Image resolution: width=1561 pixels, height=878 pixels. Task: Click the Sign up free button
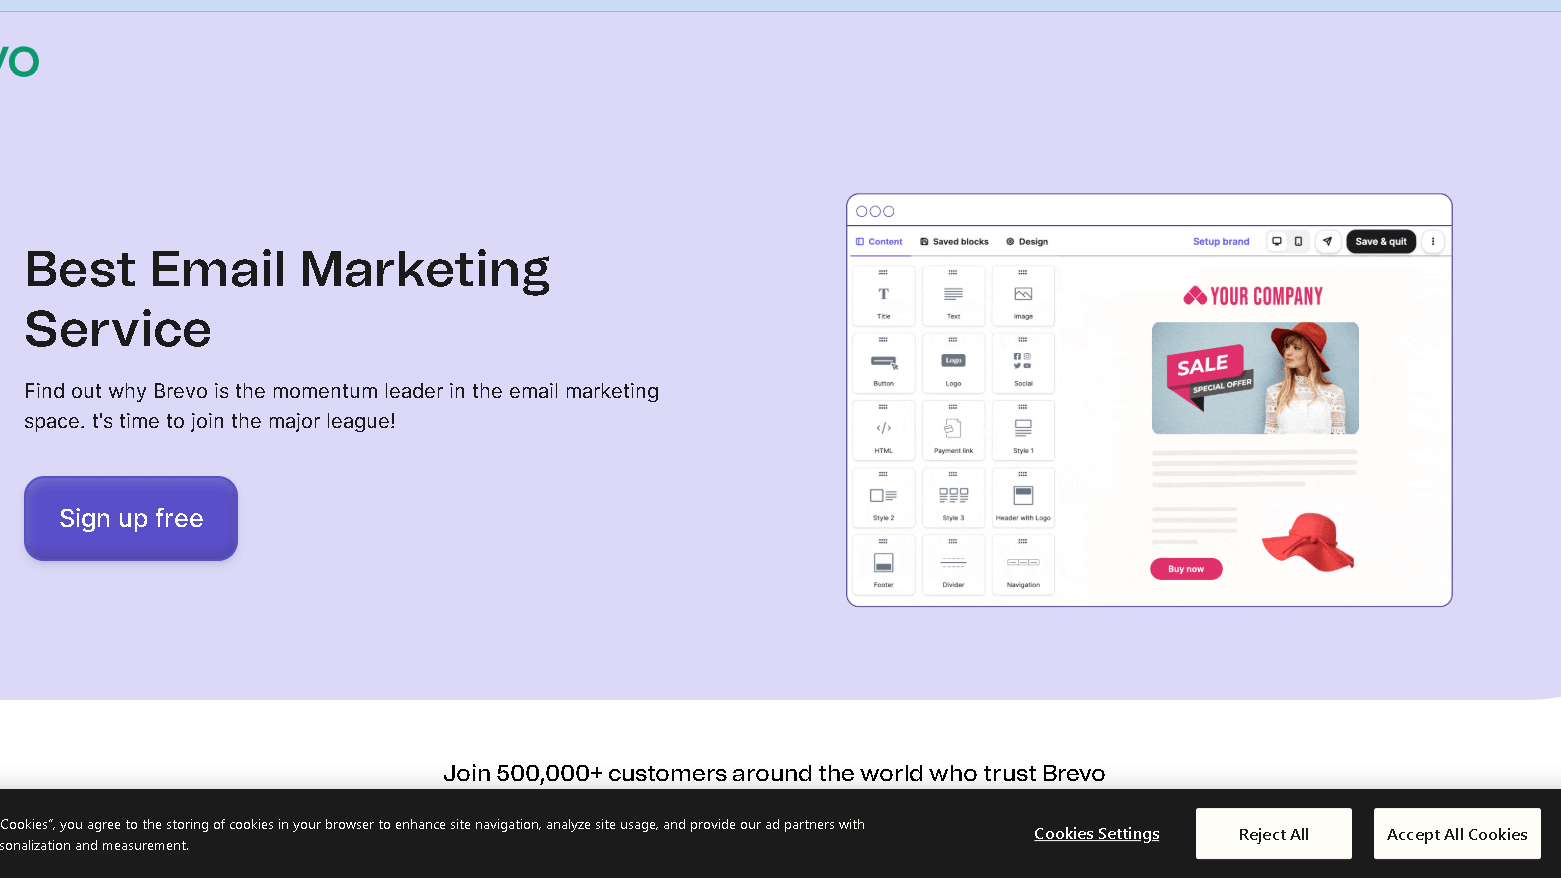point(130,518)
